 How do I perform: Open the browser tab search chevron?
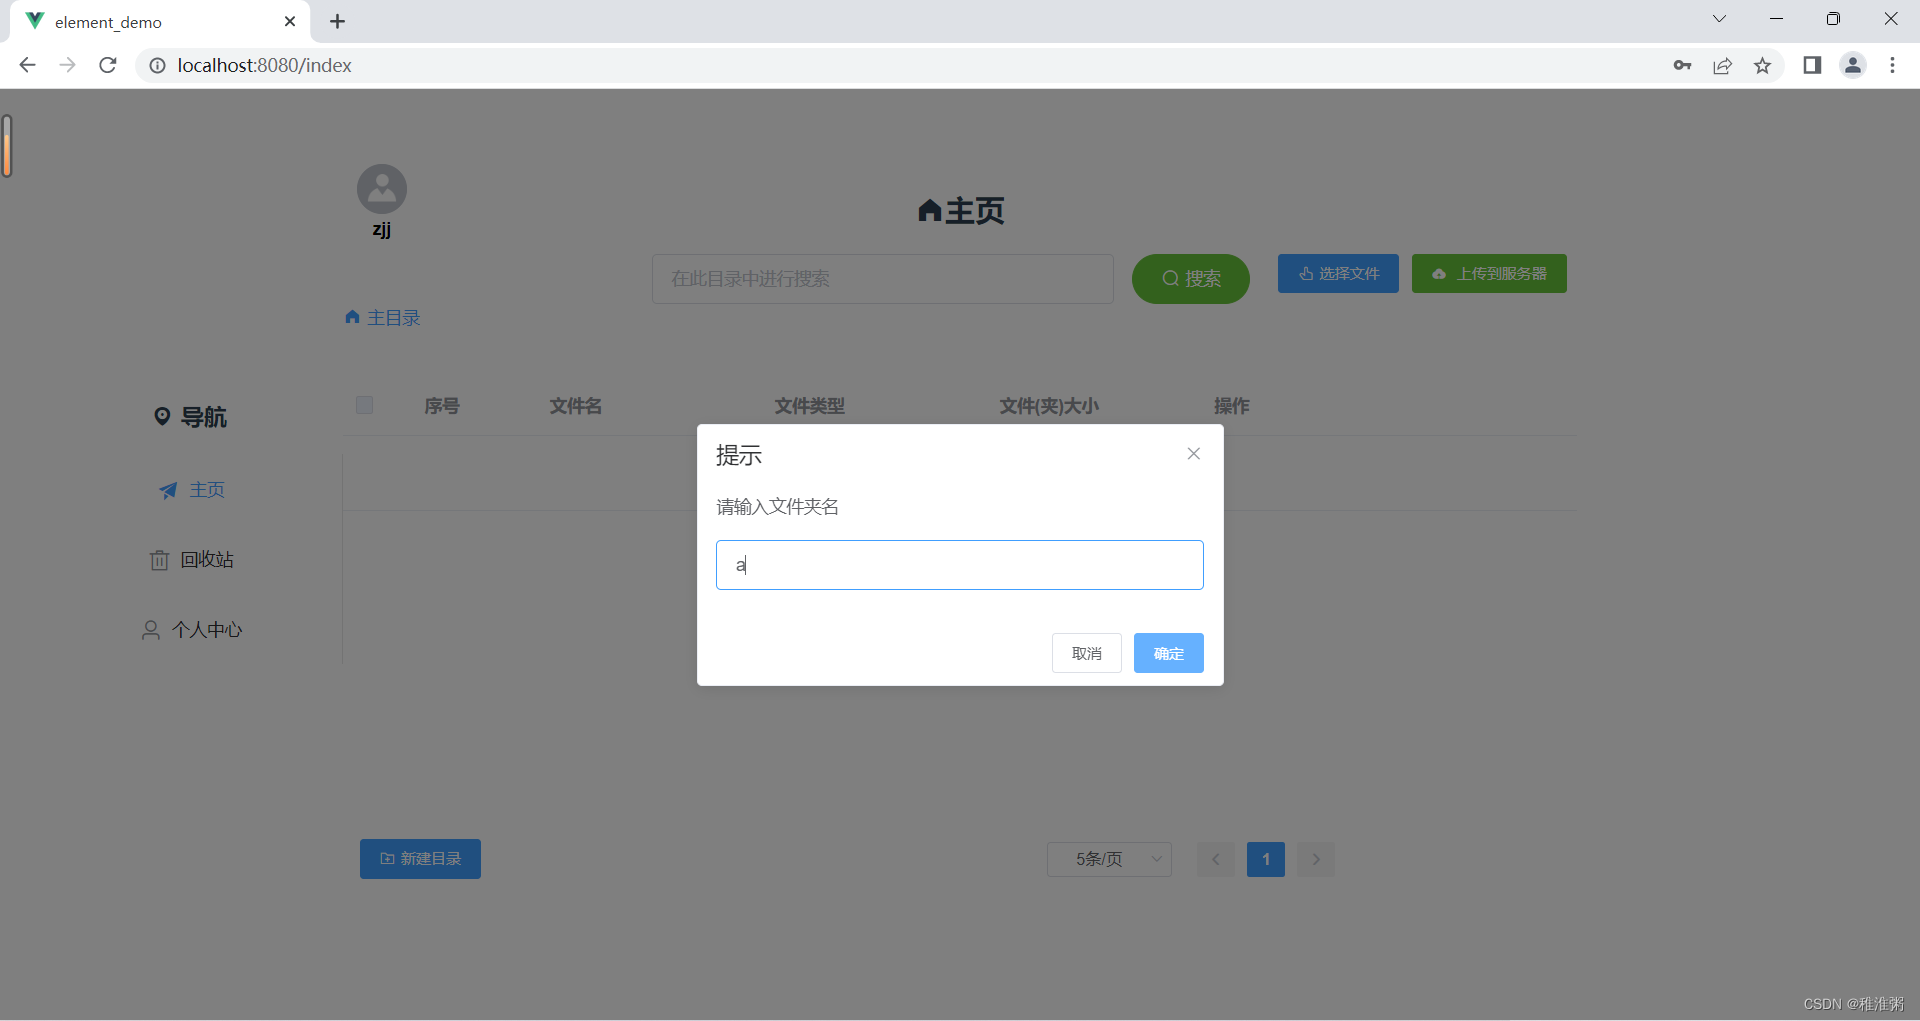pyautogui.click(x=1719, y=18)
